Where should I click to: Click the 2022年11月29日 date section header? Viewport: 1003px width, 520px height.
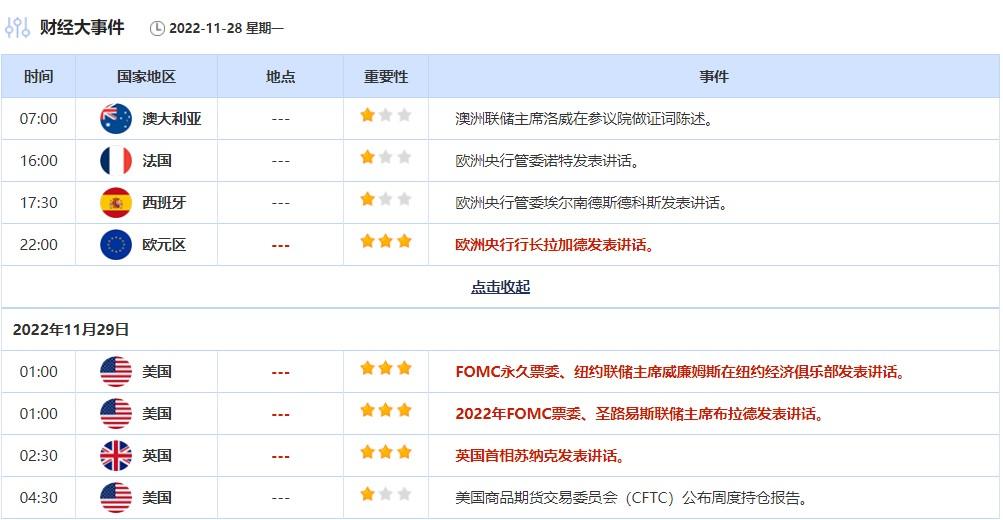click(71, 330)
